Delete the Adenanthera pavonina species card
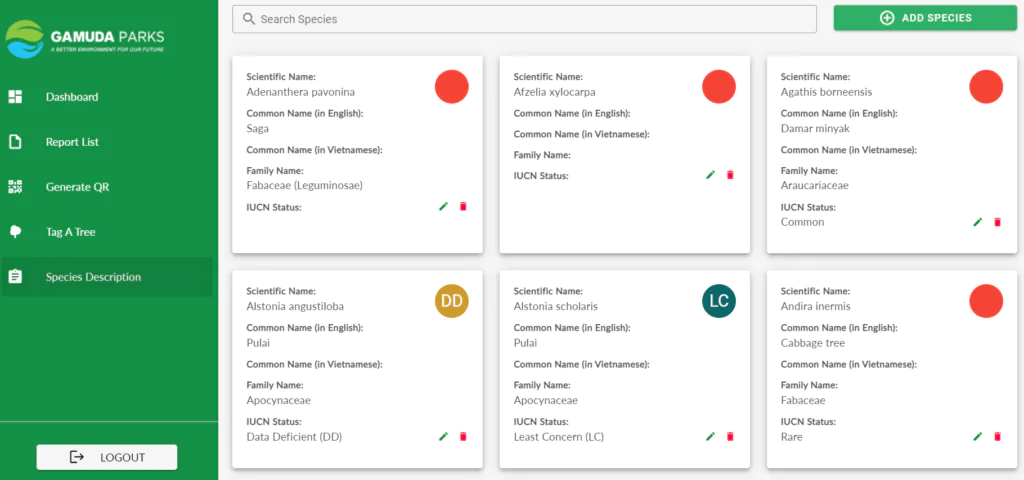This screenshot has height=480, width=1024. (x=463, y=206)
